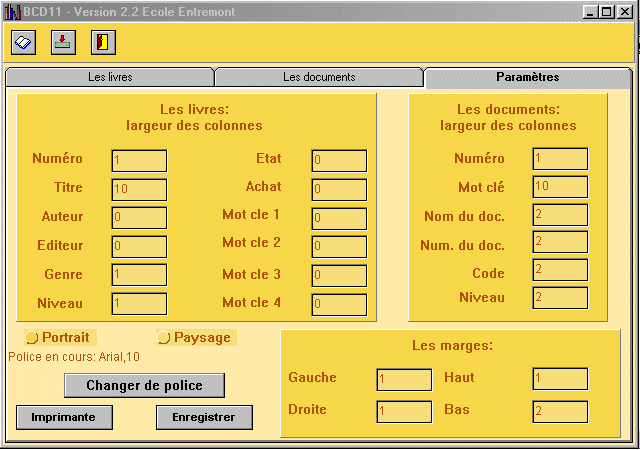
Task: Focus the Auteur column width field
Action: (x=139, y=218)
